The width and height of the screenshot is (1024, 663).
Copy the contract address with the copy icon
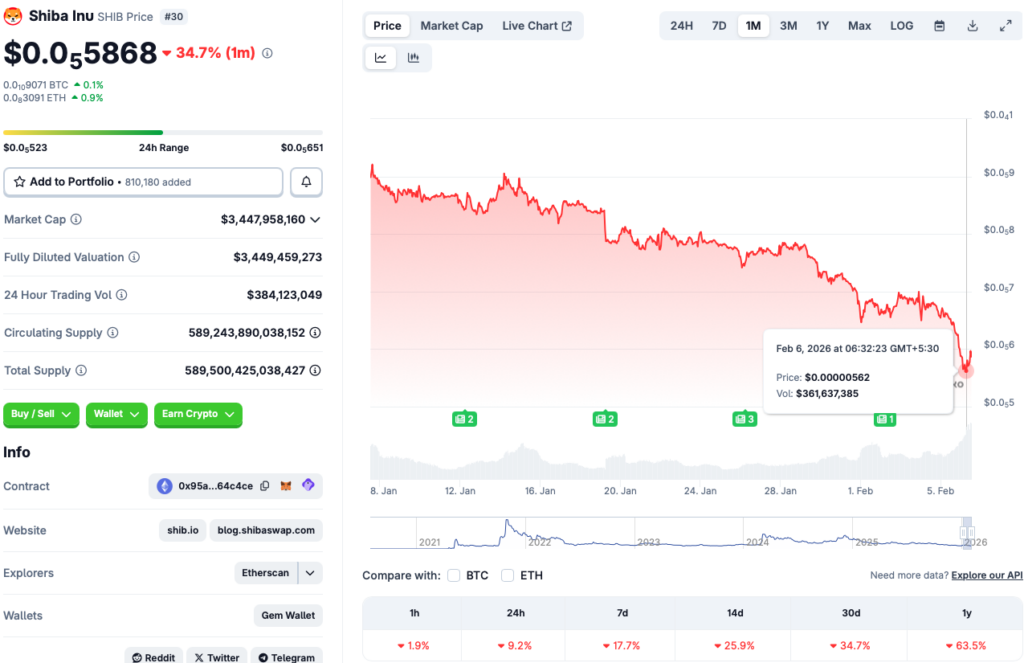264,487
